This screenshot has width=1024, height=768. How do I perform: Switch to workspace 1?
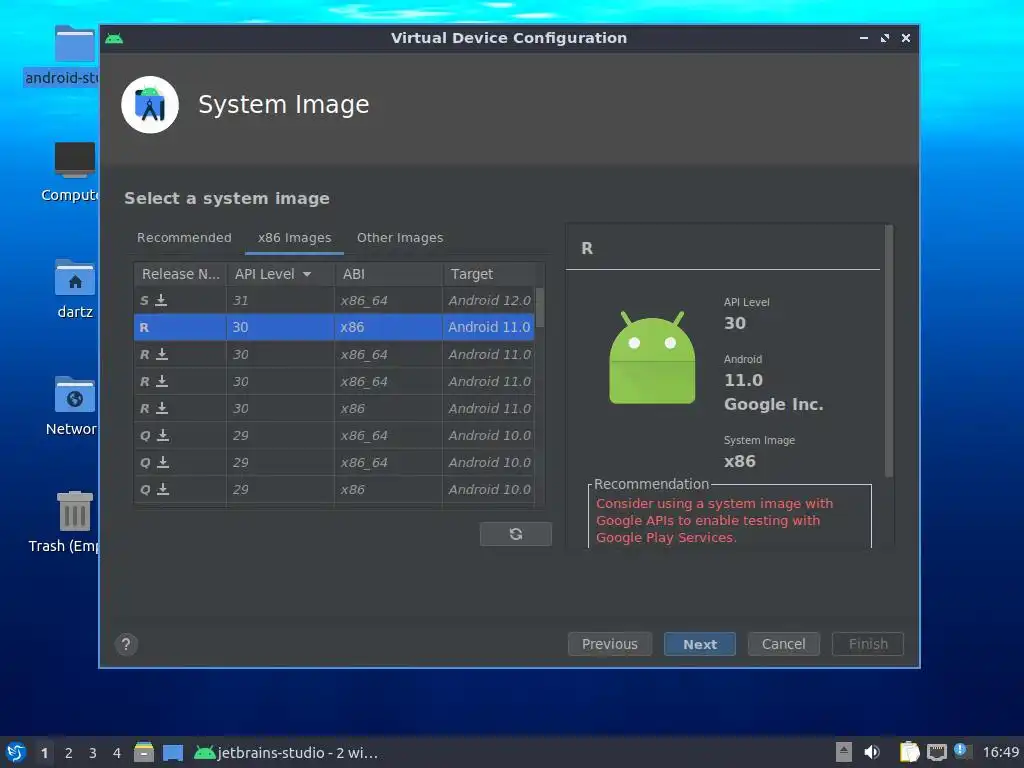44,753
